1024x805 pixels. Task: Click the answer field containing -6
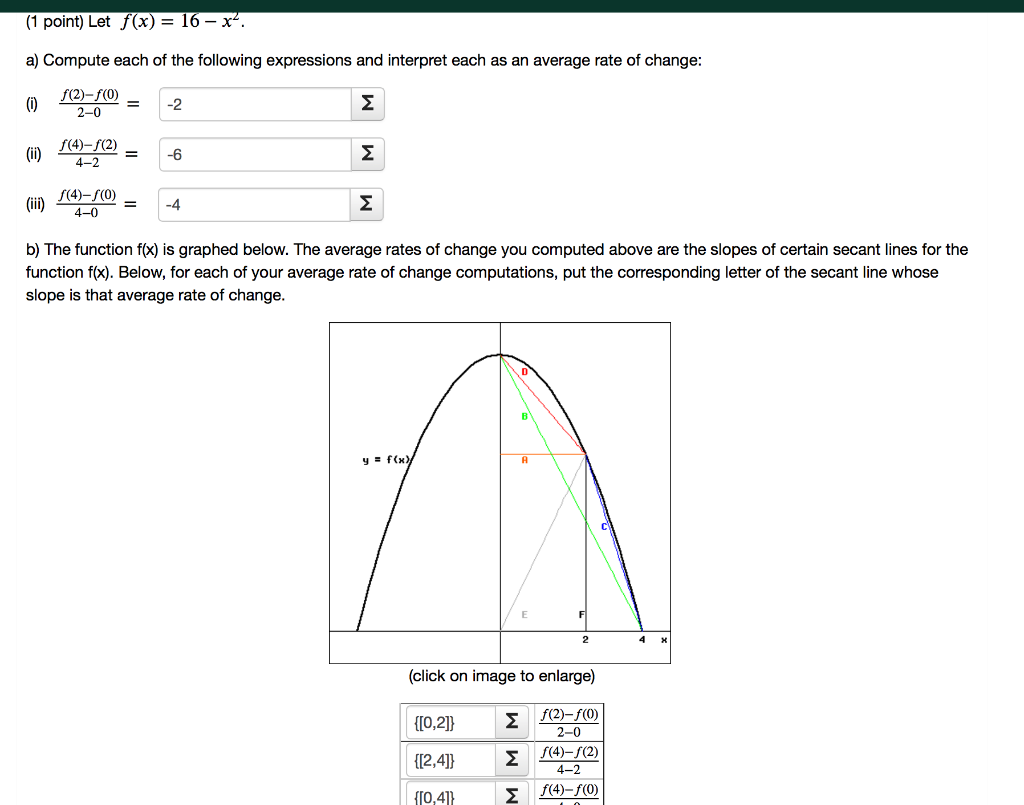click(x=255, y=153)
